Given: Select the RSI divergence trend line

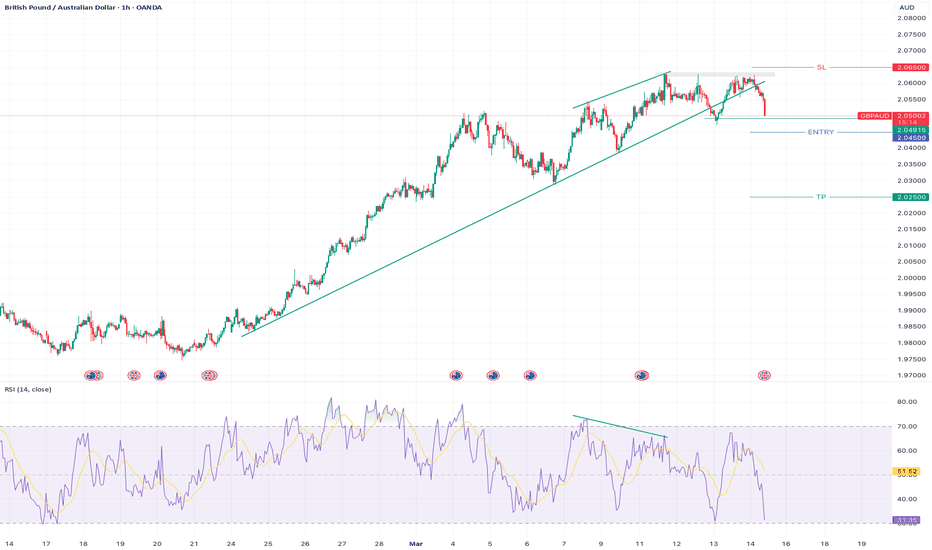Looking at the screenshot, I should 620,426.
